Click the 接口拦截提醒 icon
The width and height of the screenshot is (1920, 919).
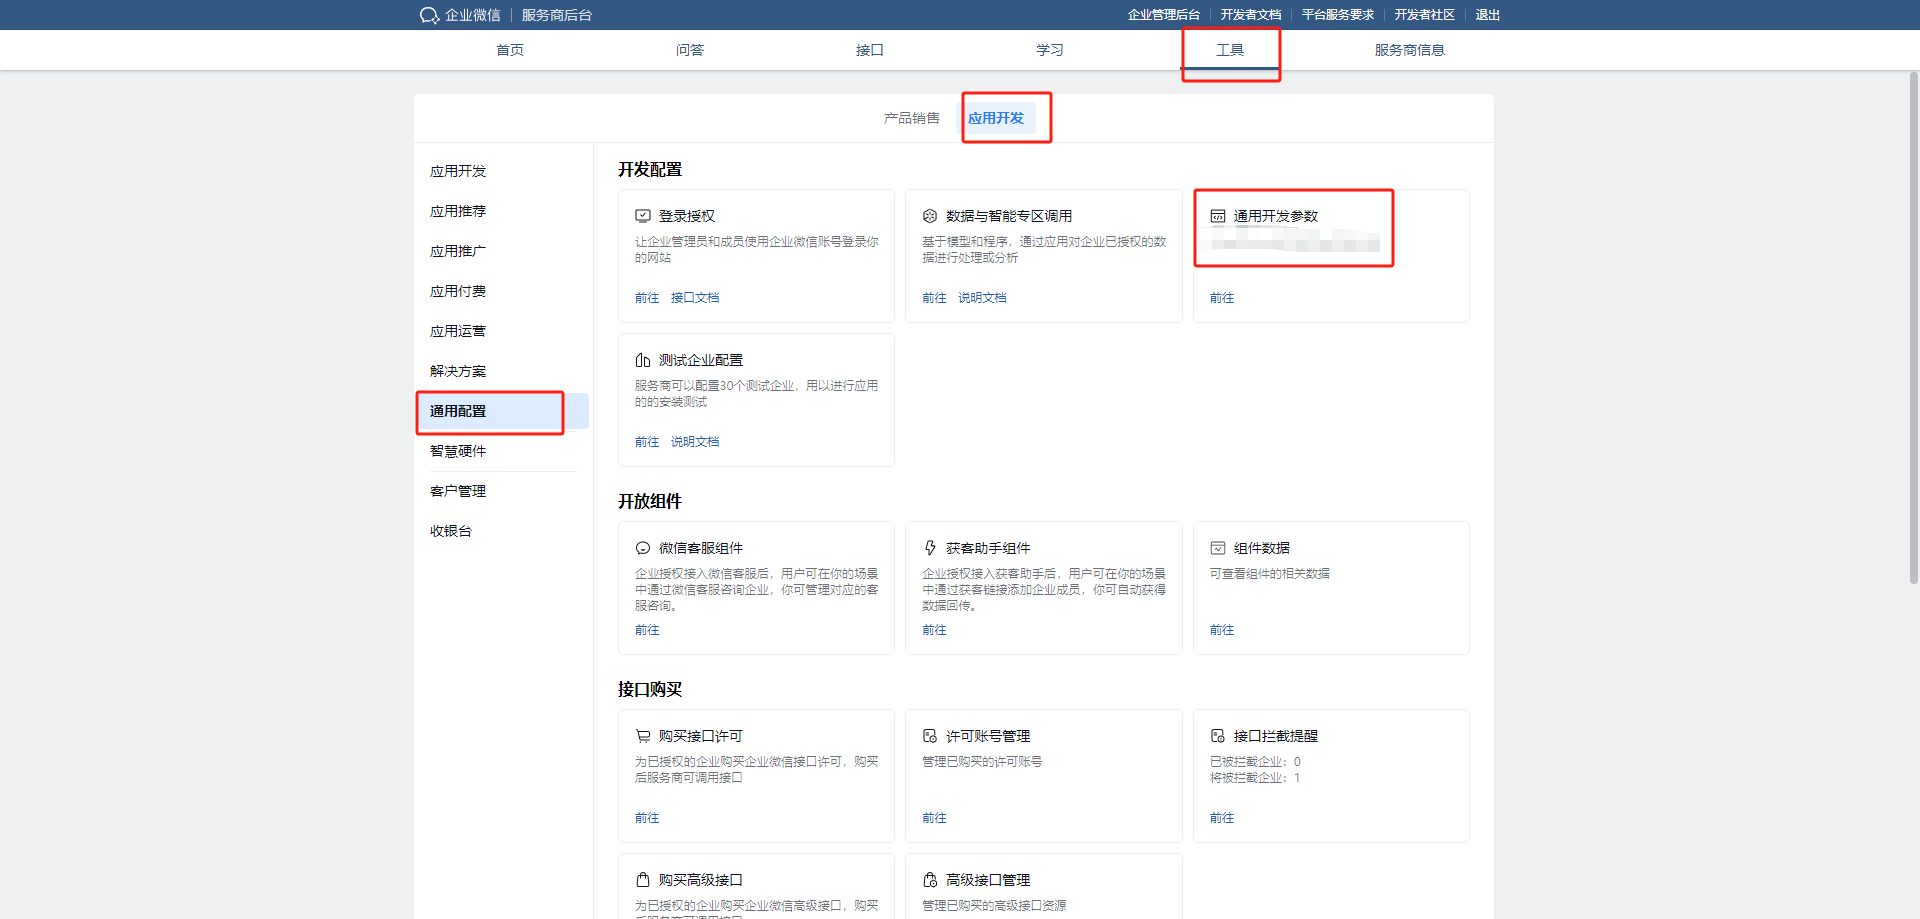[1218, 736]
